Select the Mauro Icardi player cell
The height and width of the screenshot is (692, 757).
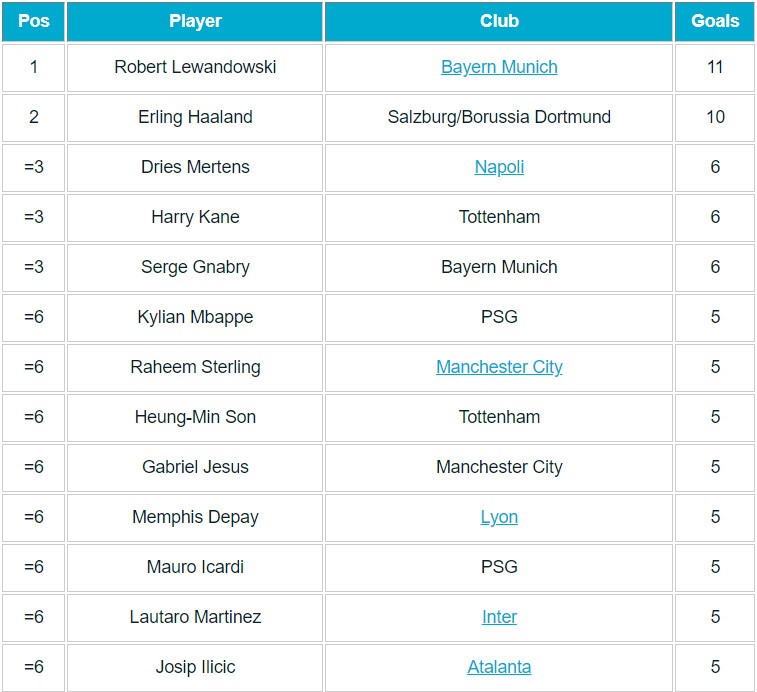195,567
